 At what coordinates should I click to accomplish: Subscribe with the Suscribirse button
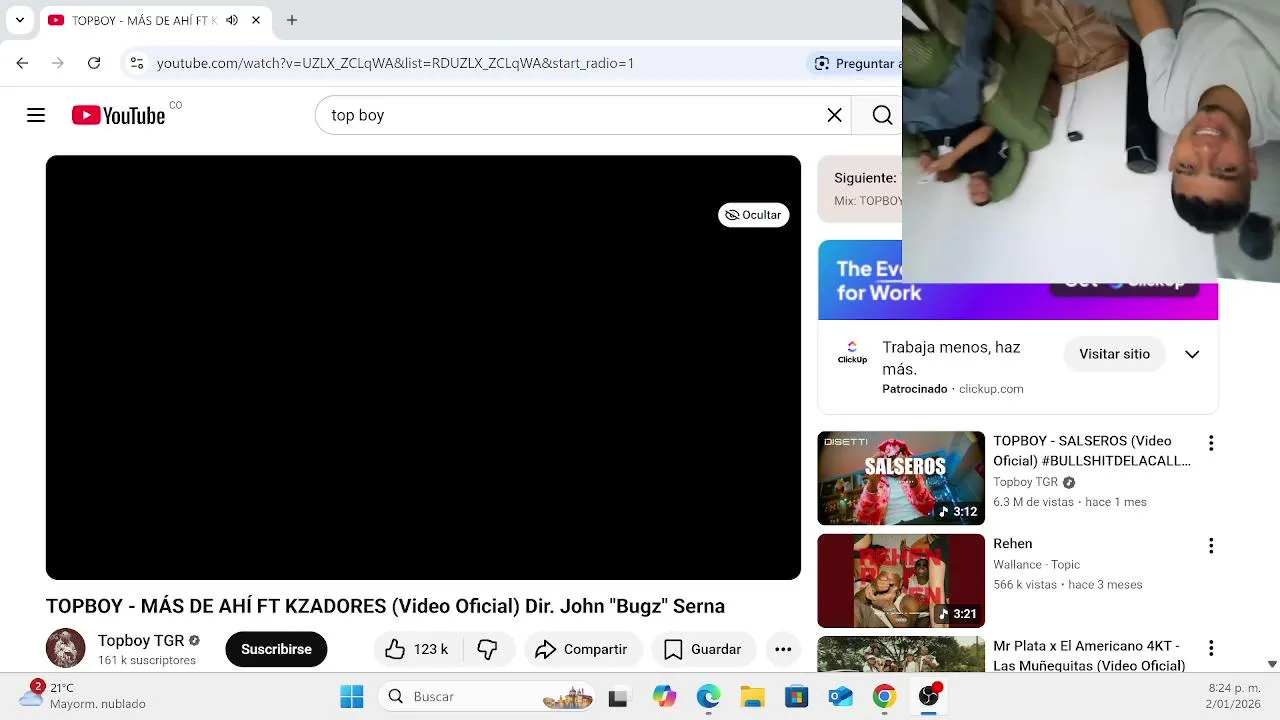(x=276, y=649)
